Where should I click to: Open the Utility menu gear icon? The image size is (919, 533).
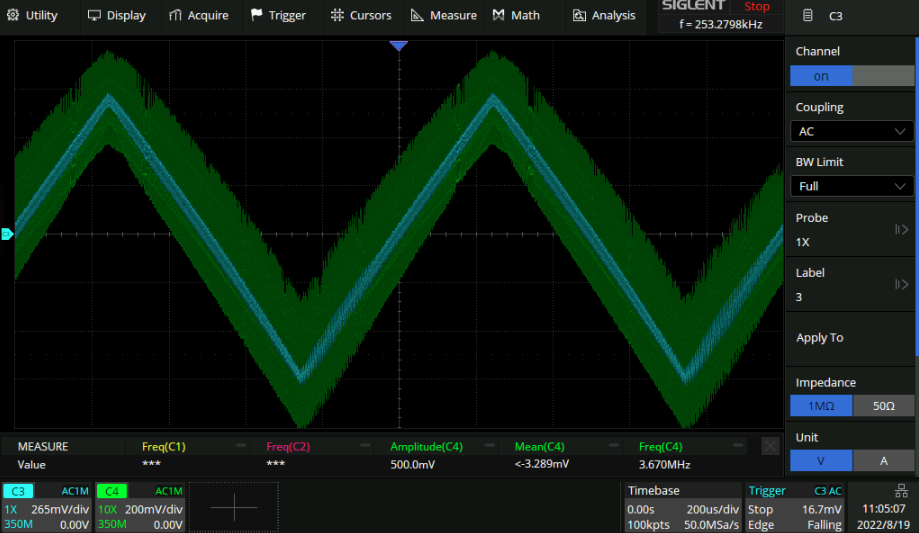[x=12, y=15]
